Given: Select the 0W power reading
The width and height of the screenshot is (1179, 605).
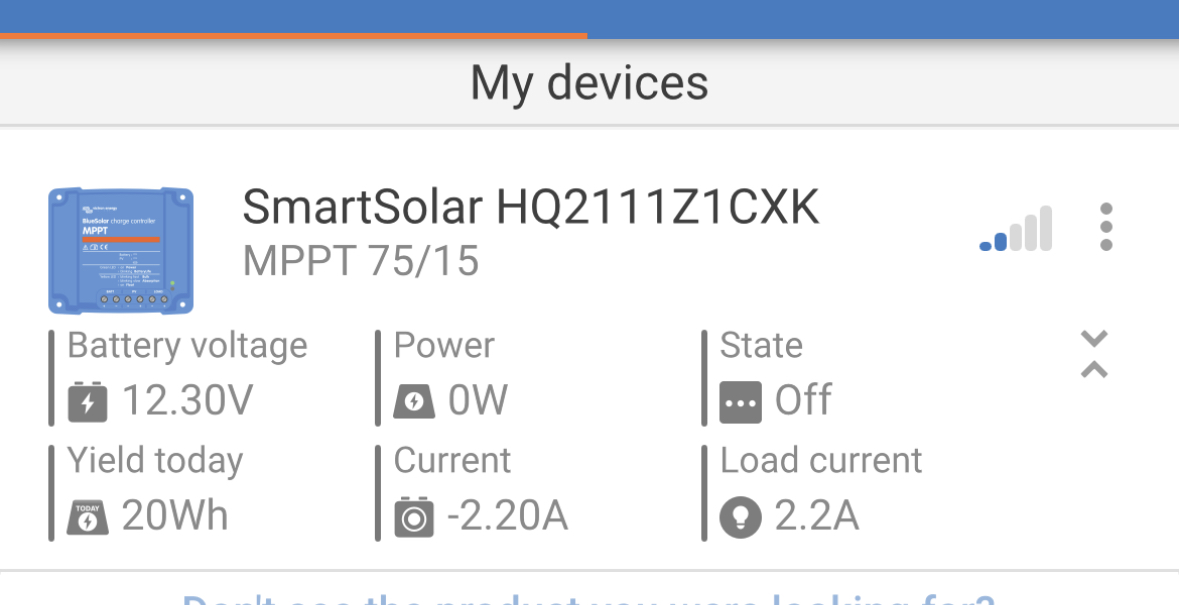Looking at the screenshot, I should tap(478, 401).
